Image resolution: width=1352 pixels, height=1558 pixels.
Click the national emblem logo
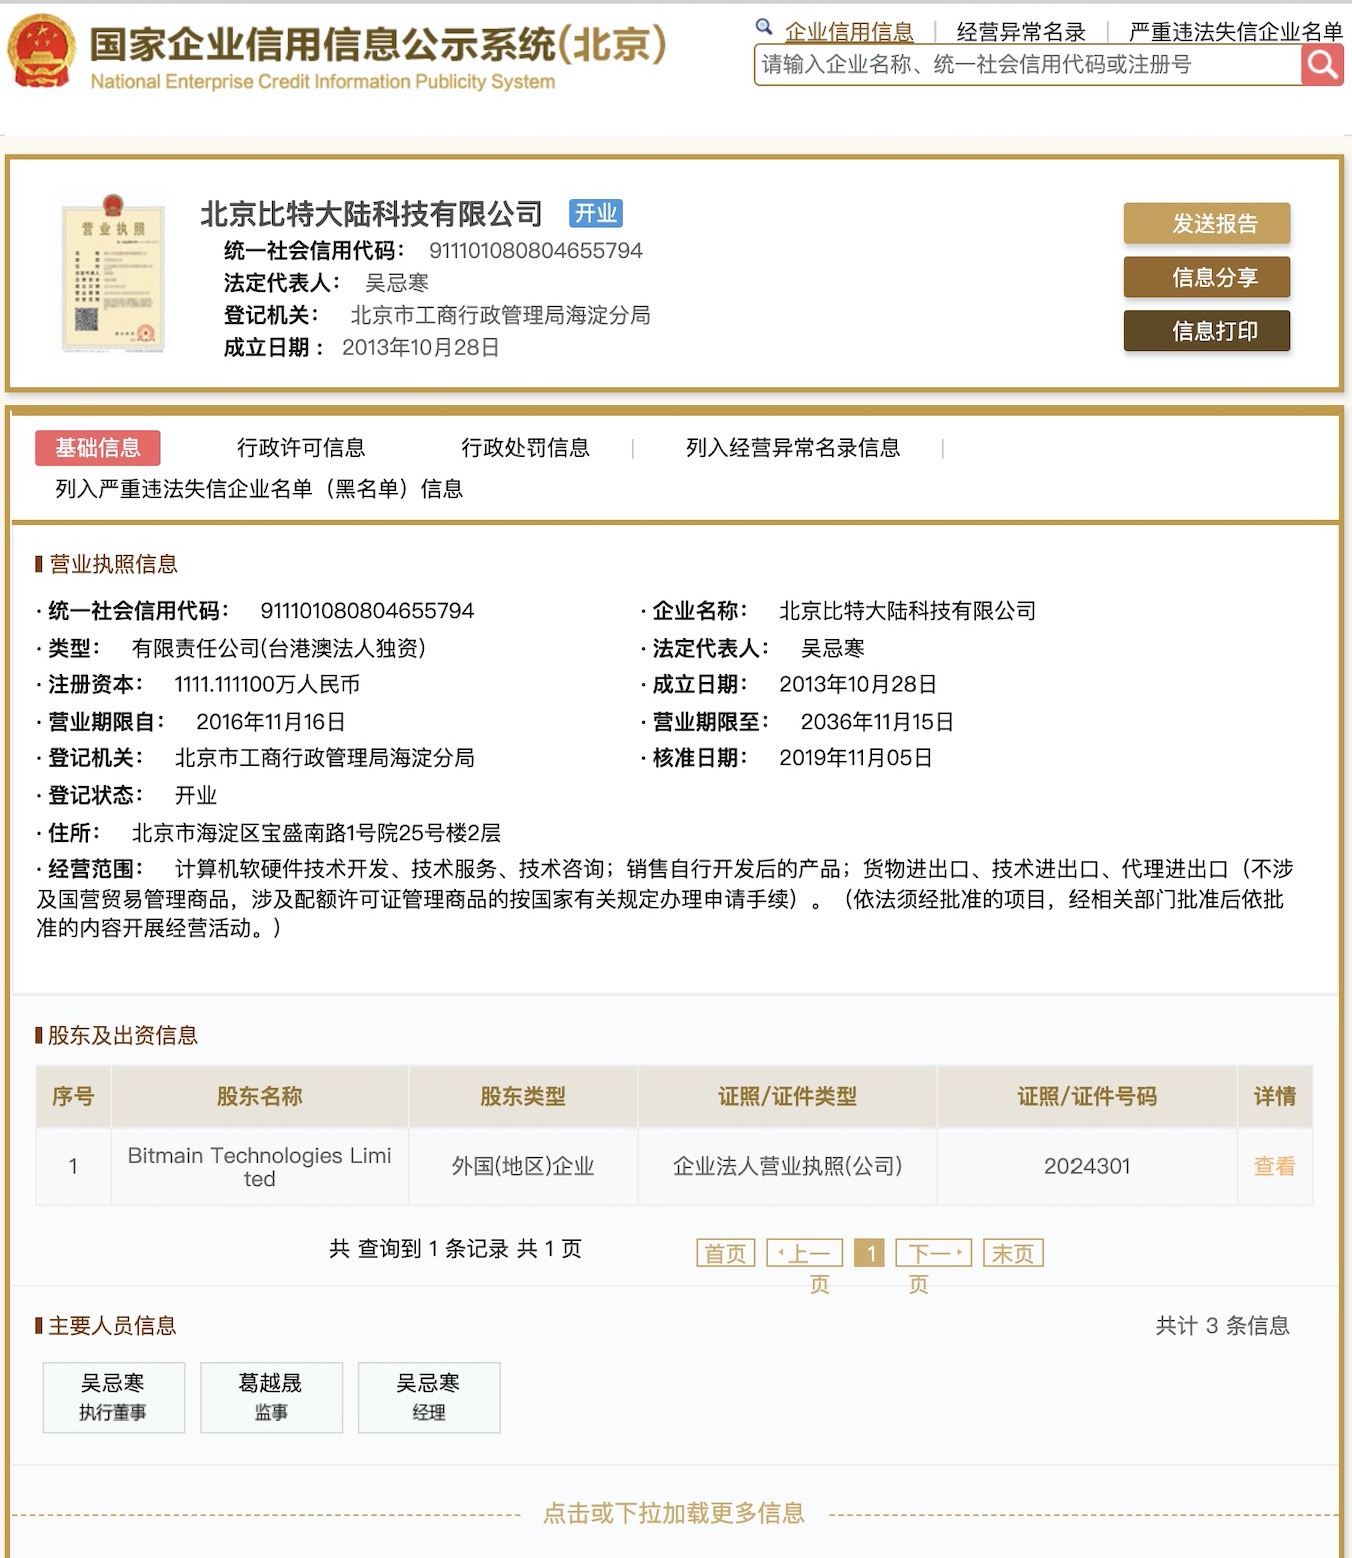pos(42,51)
